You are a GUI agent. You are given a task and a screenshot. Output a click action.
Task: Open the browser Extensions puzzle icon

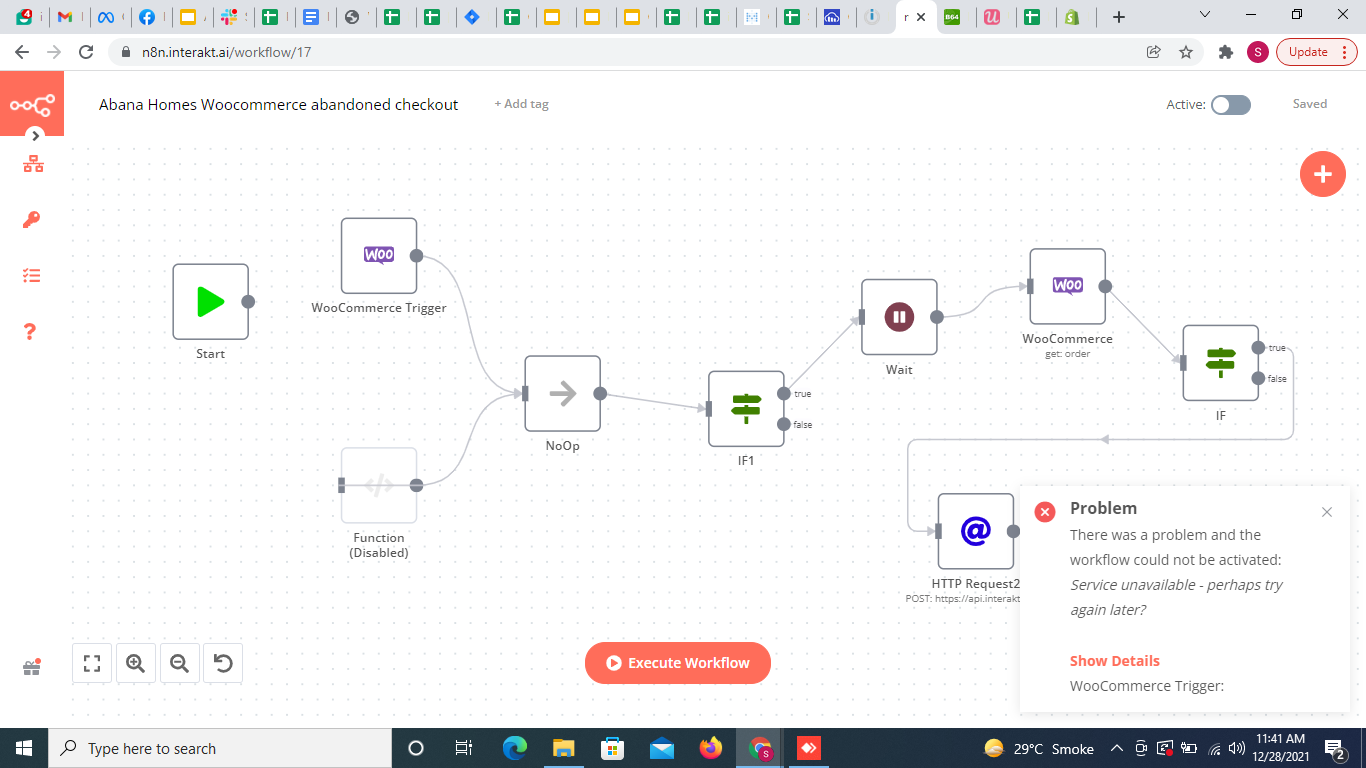pos(1226,52)
